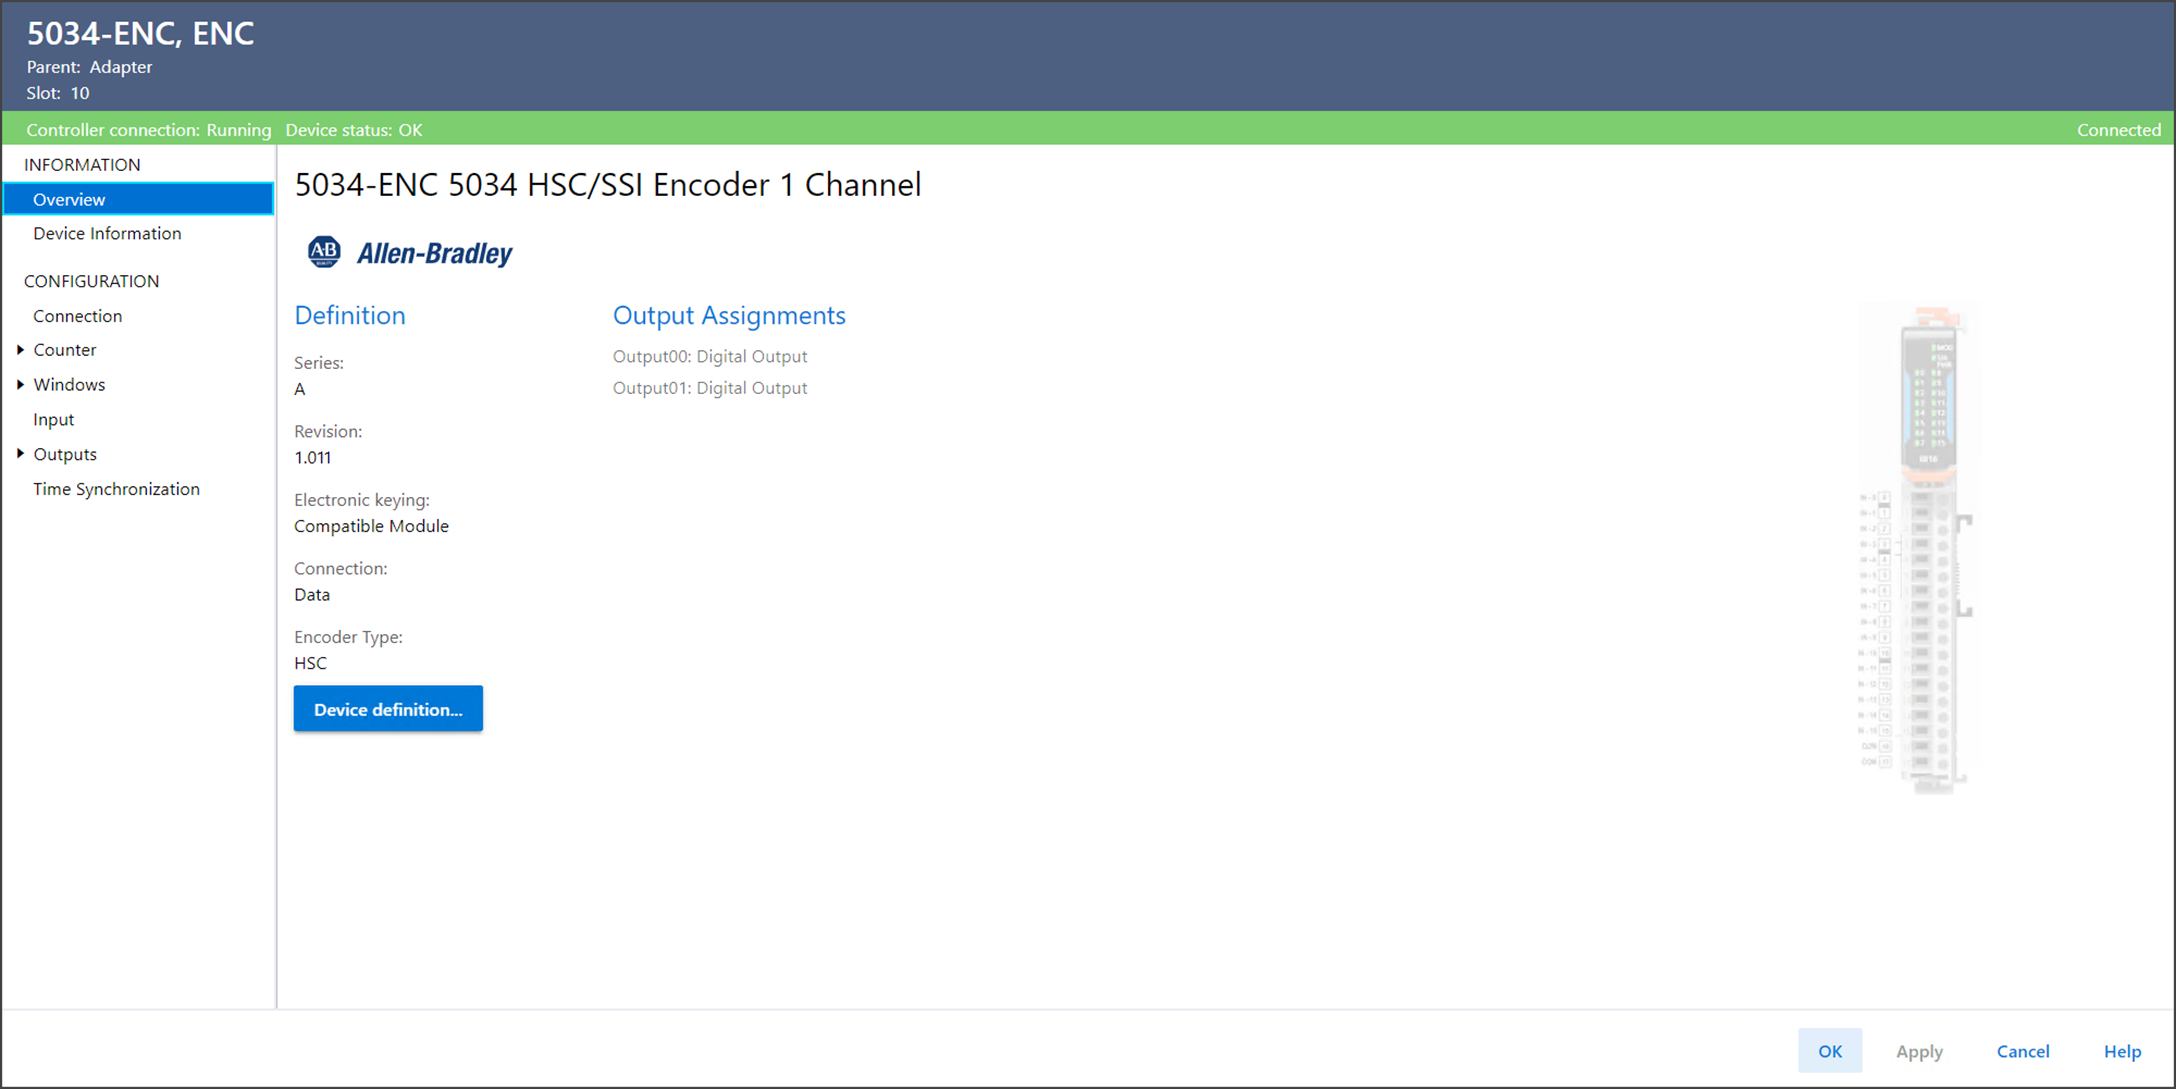The height and width of the screenshot is (1089, 2176).
Task: Click the Allen-Bradley AB logo icon
Action: tap(324, 252)
